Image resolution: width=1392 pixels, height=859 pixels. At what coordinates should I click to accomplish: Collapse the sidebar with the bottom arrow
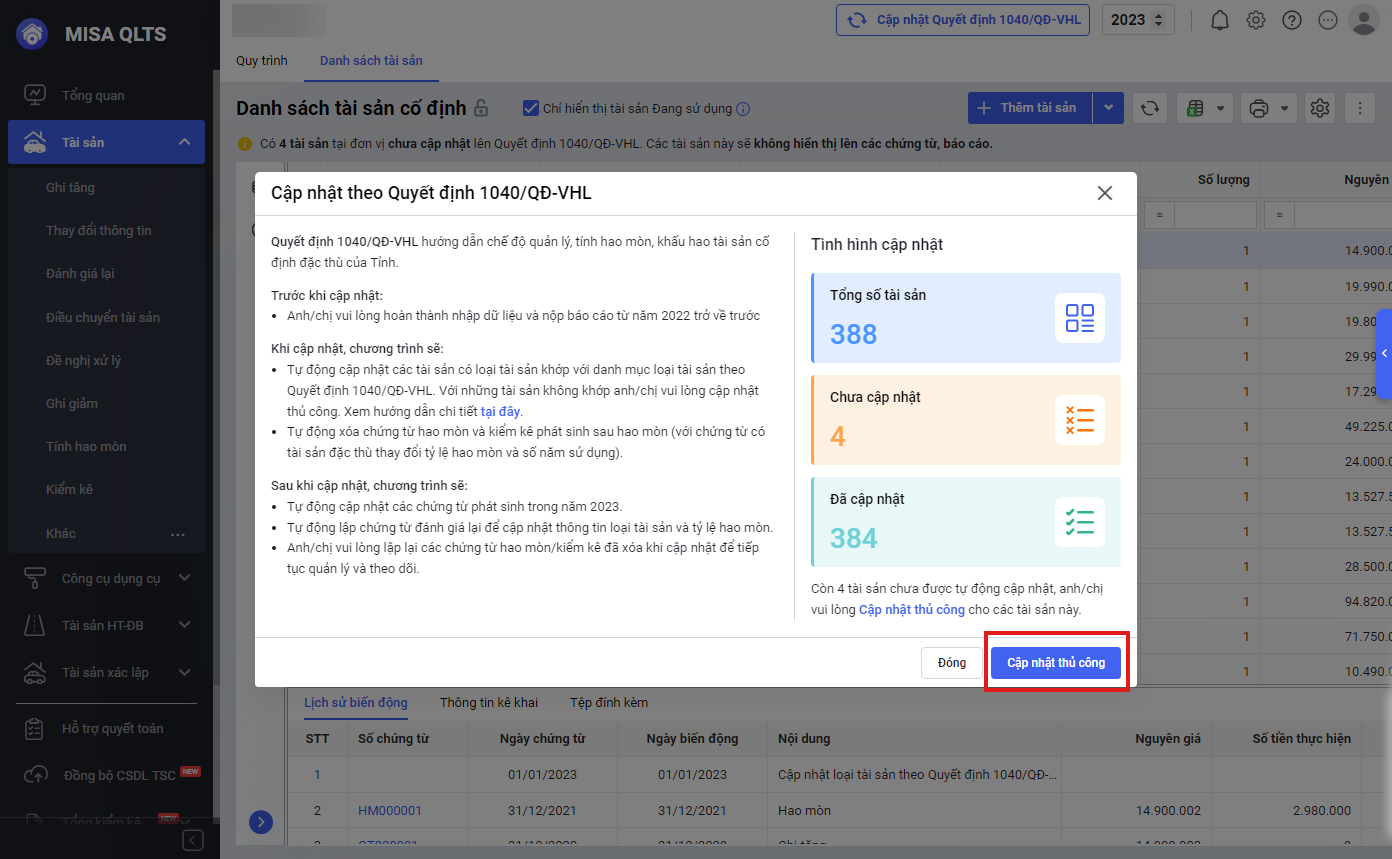tap(193, 840)
